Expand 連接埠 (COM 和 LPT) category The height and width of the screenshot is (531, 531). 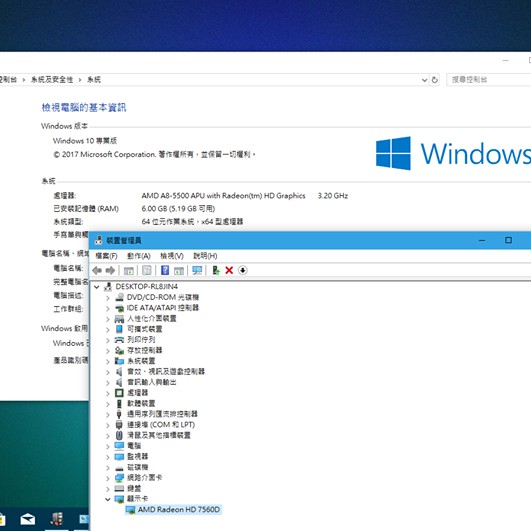[108, 425]
